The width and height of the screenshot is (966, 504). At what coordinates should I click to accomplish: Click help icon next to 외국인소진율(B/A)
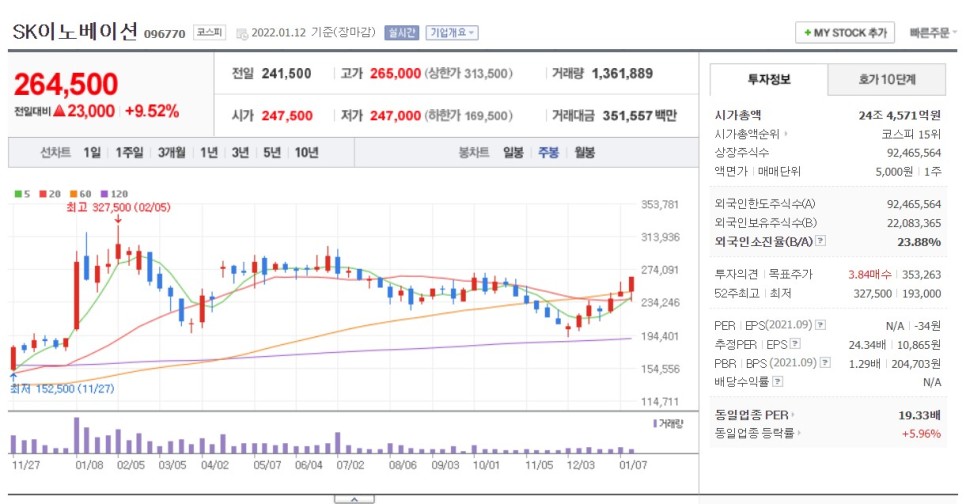821,242
